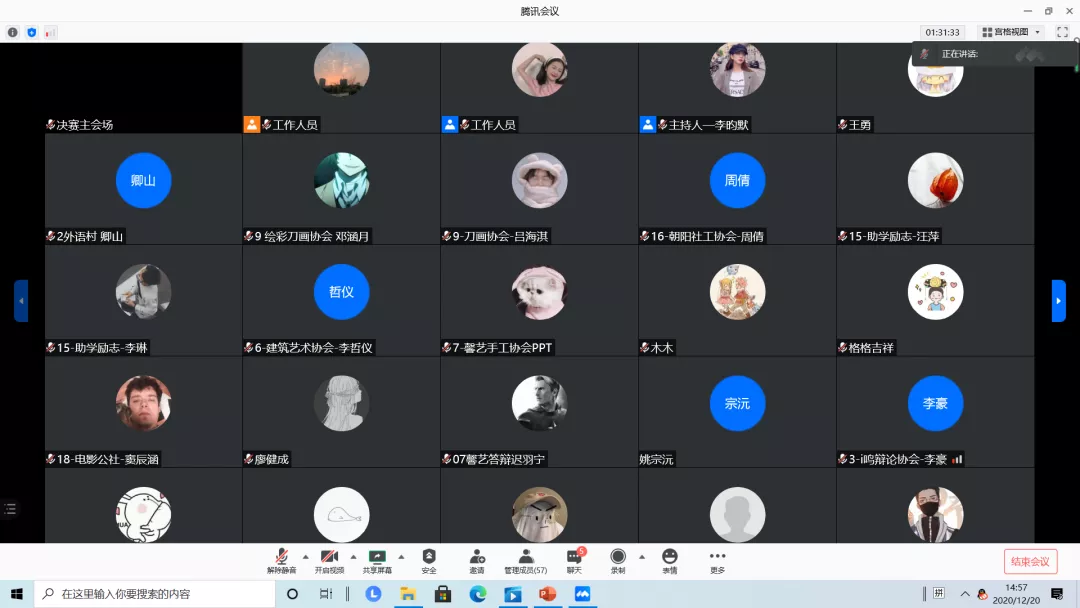Go to next page of participants
The width and height of the screenshot is (1080, 608).
pyautogui.click(x=1058, y=300)
